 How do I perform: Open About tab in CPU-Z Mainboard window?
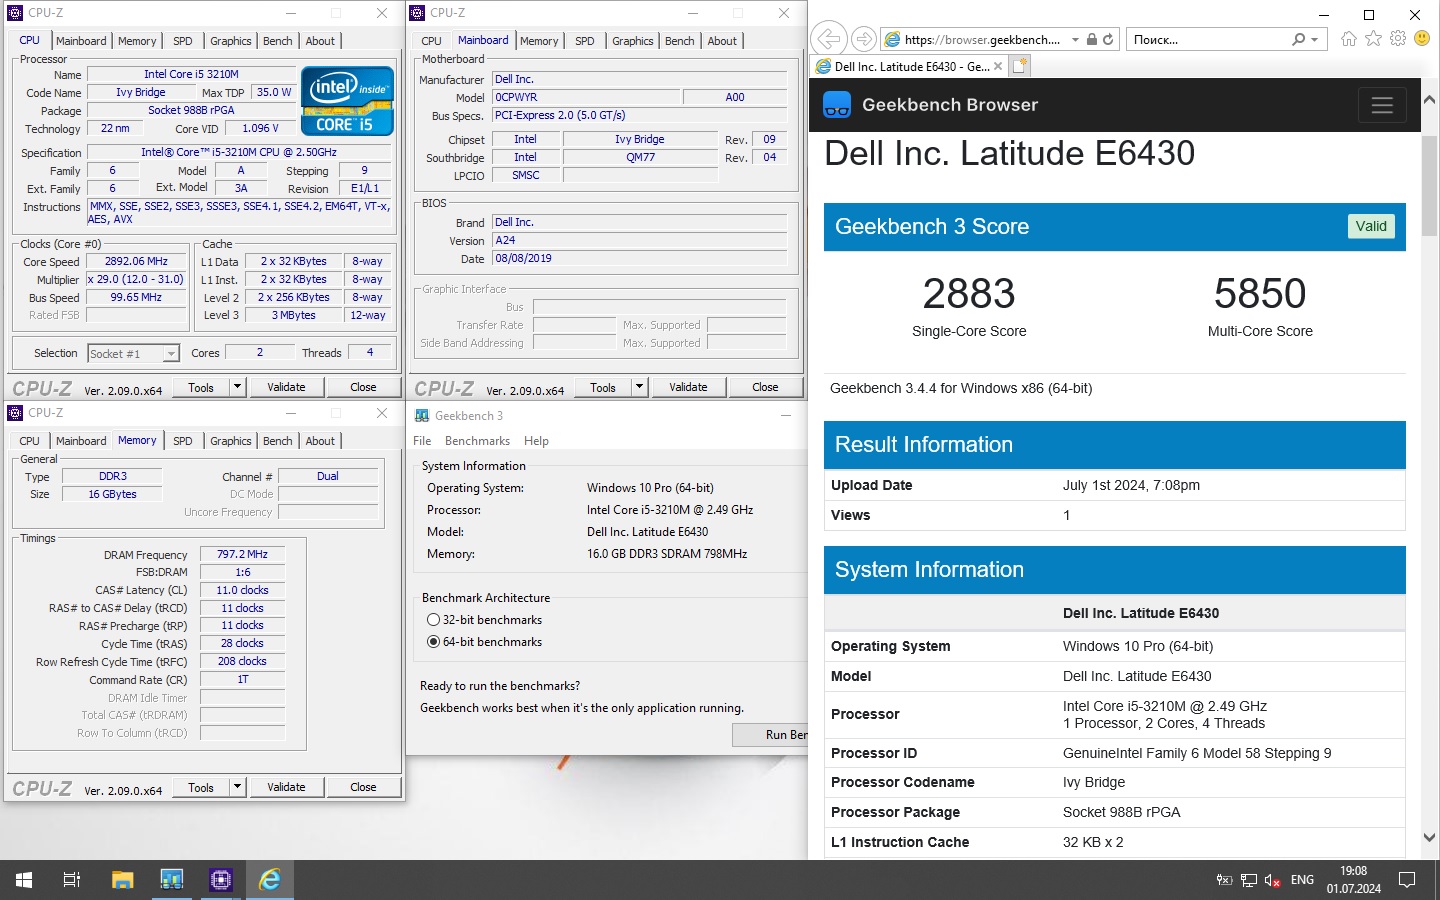[722, 41]
